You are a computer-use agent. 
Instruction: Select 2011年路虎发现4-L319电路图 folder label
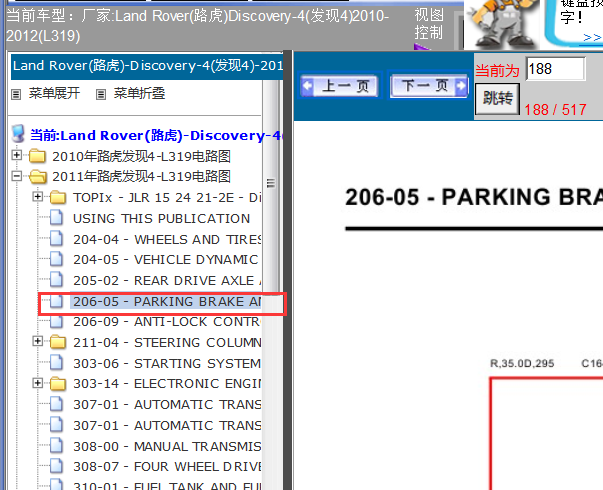tap(141, 177)
